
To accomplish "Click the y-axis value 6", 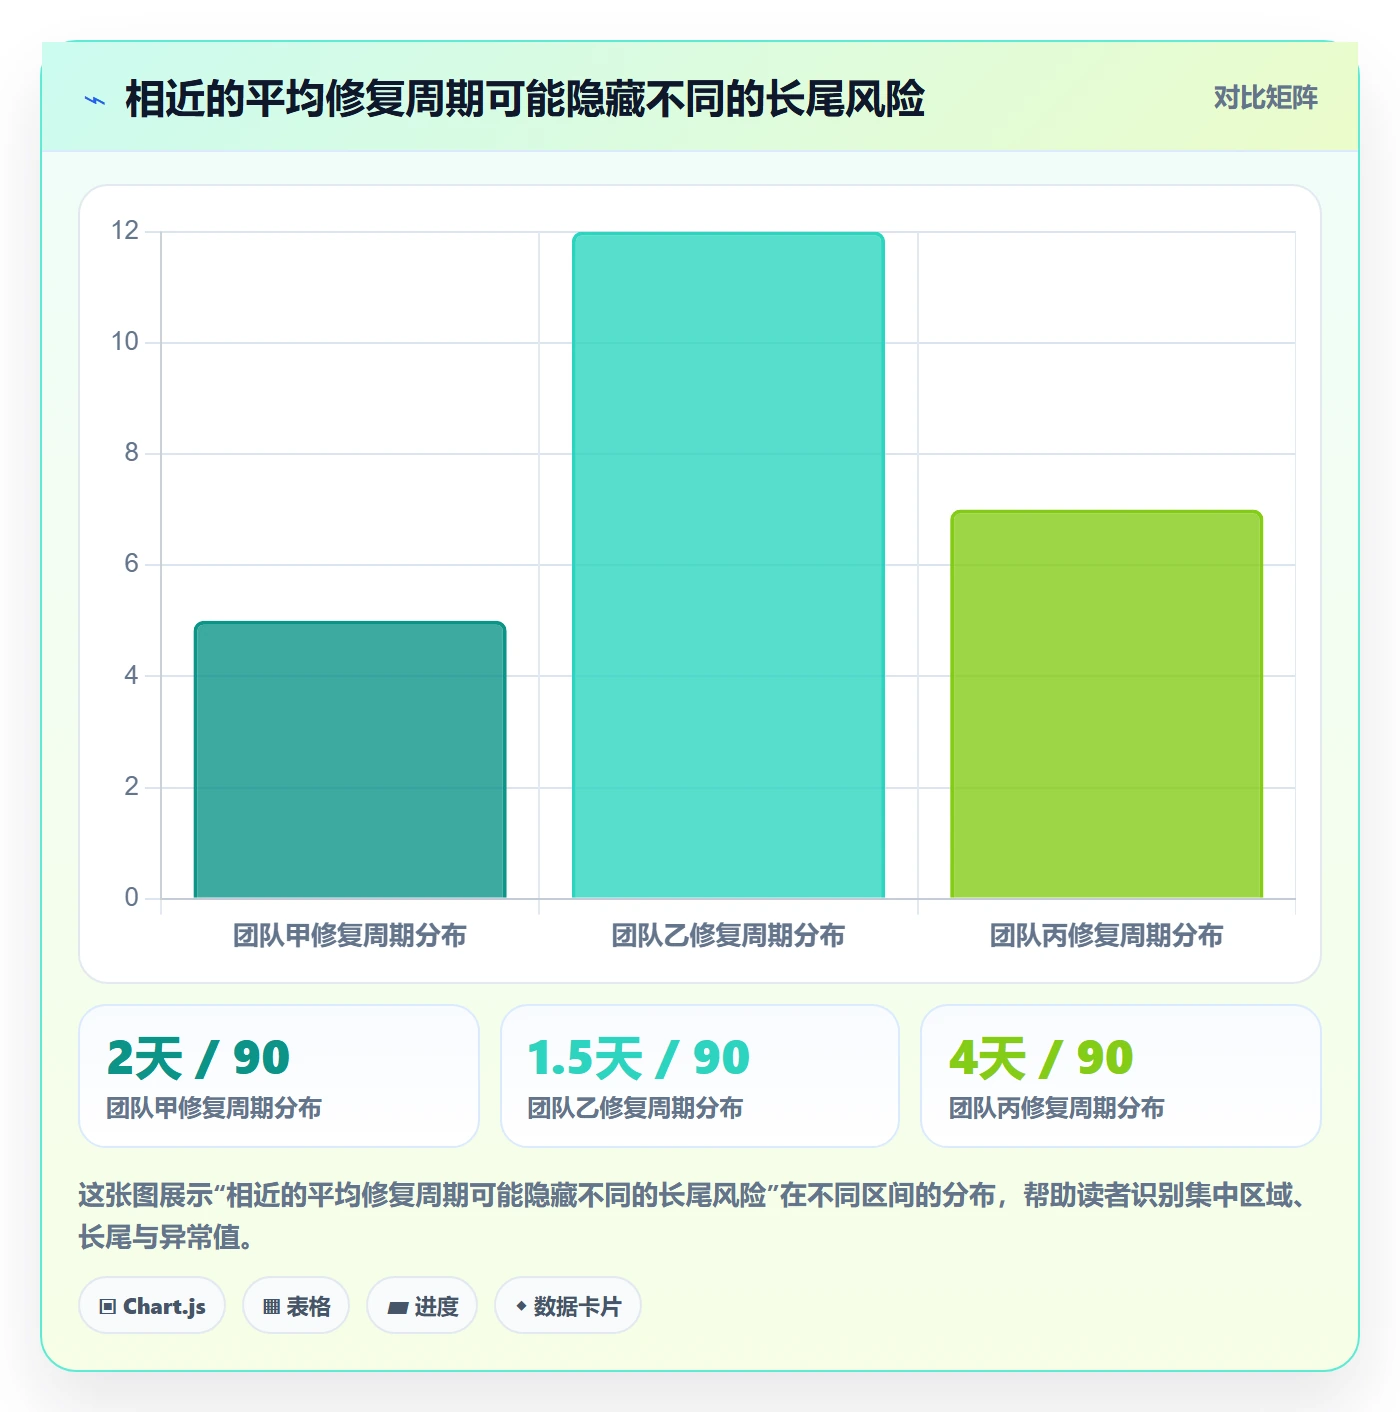I will 131,564.
